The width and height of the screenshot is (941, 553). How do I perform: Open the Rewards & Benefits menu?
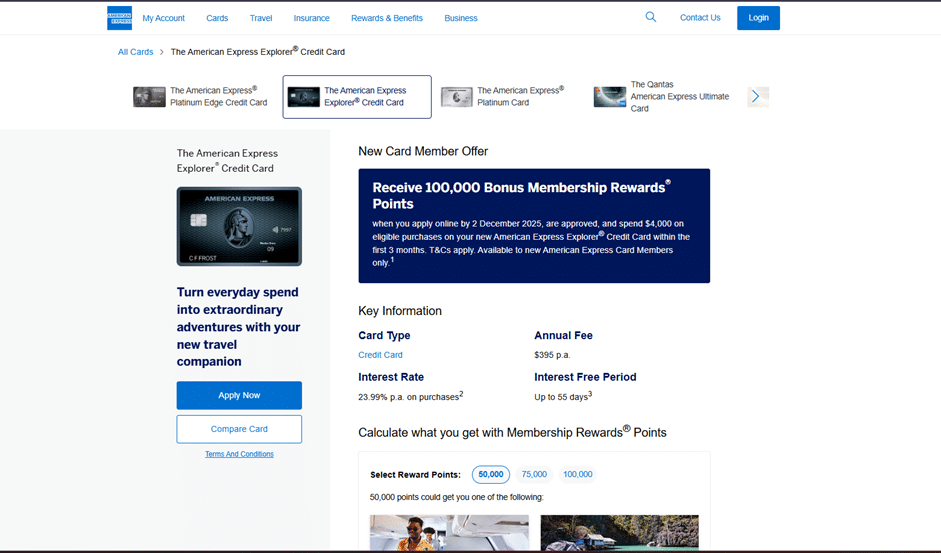(386, 18)
